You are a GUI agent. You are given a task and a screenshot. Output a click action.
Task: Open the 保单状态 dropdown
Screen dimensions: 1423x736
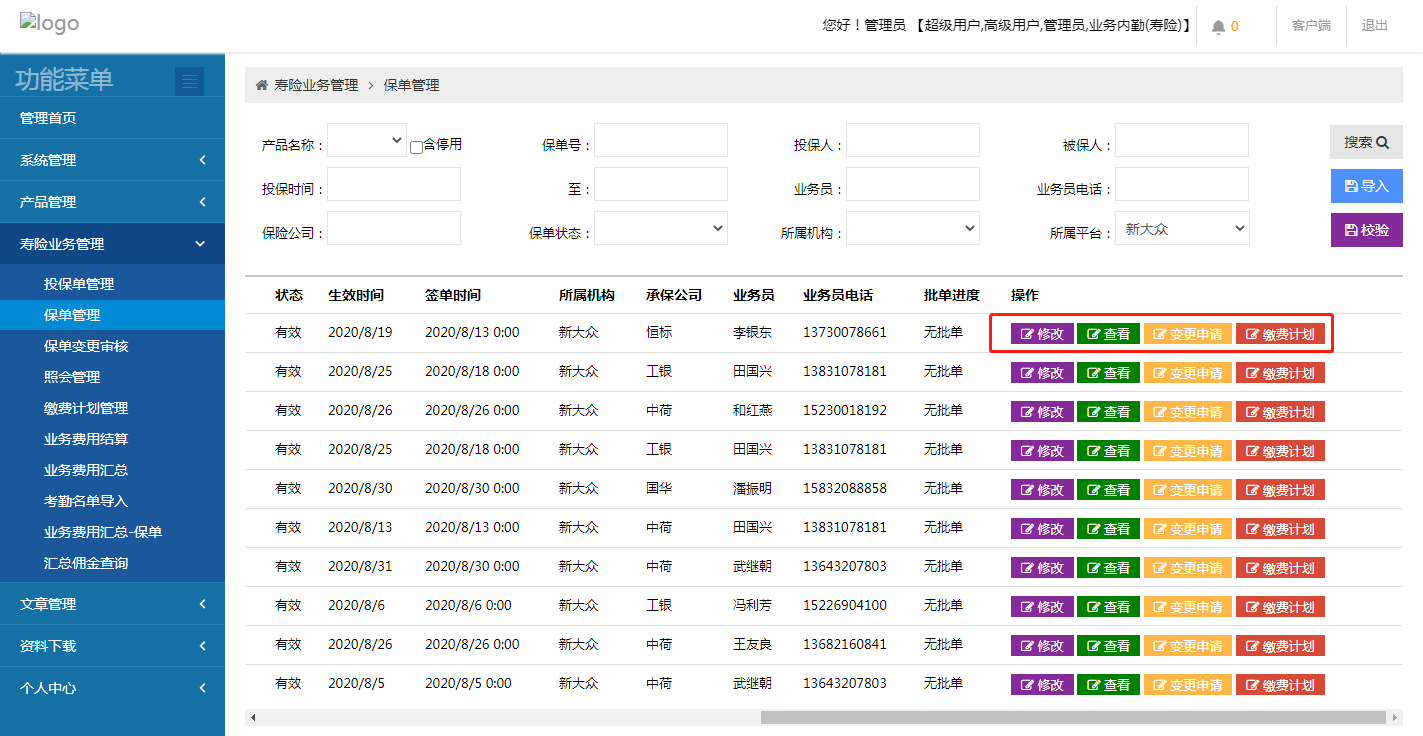tap(660, 229)
